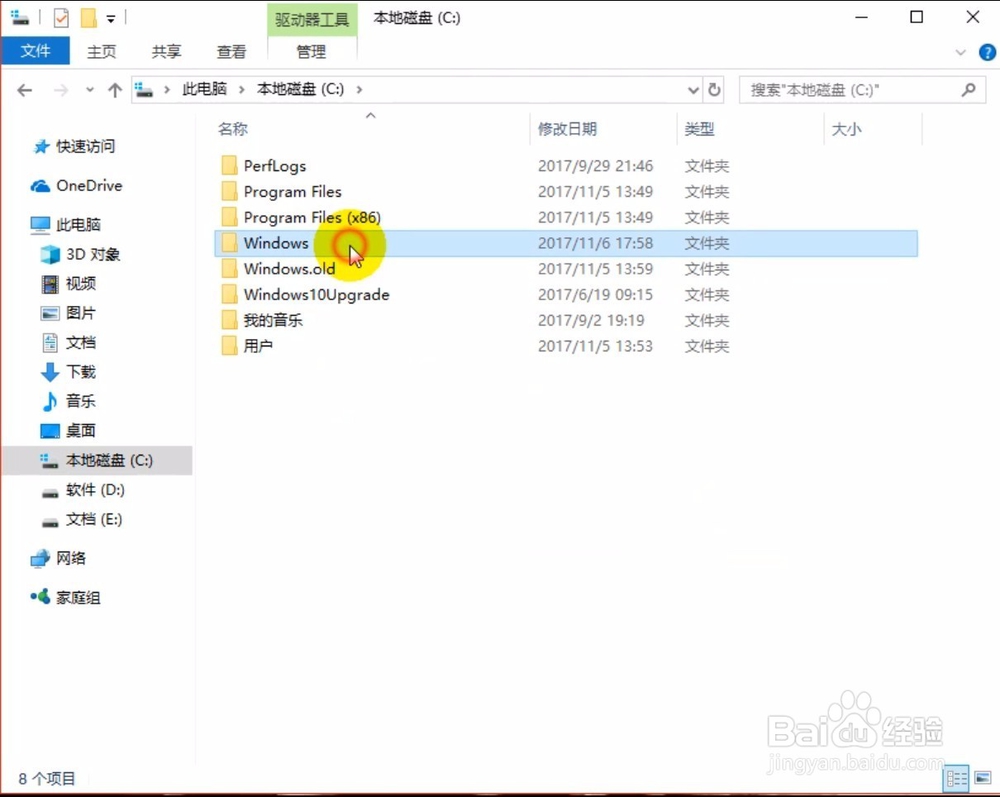
Task: Switch to large icons view via status bar
Action: point(983,777)
